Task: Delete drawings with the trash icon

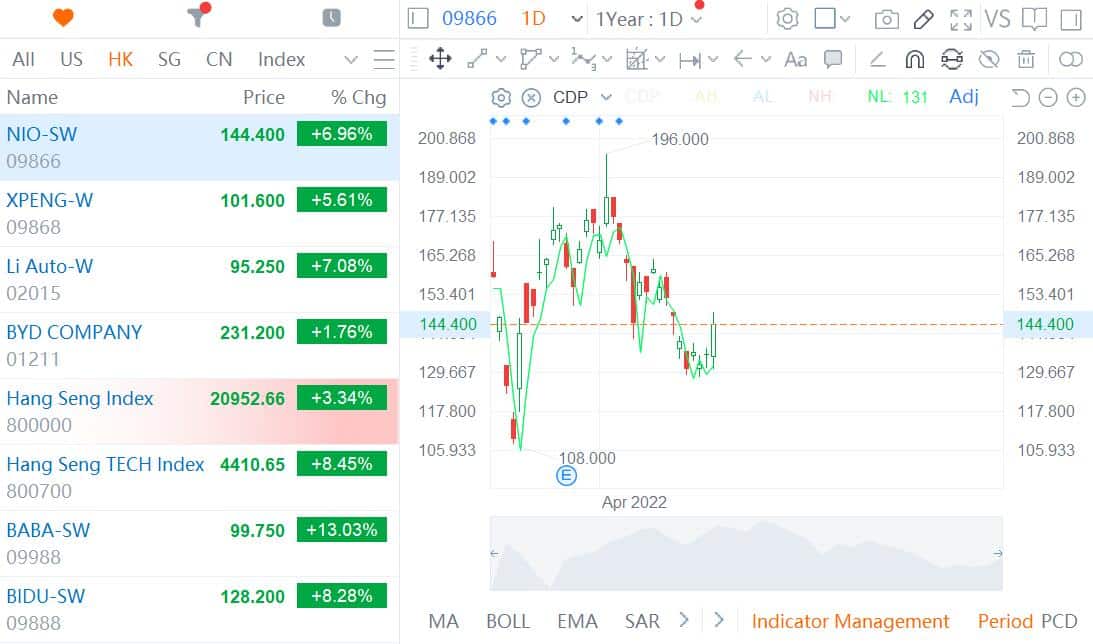Action: [1026, 60]
